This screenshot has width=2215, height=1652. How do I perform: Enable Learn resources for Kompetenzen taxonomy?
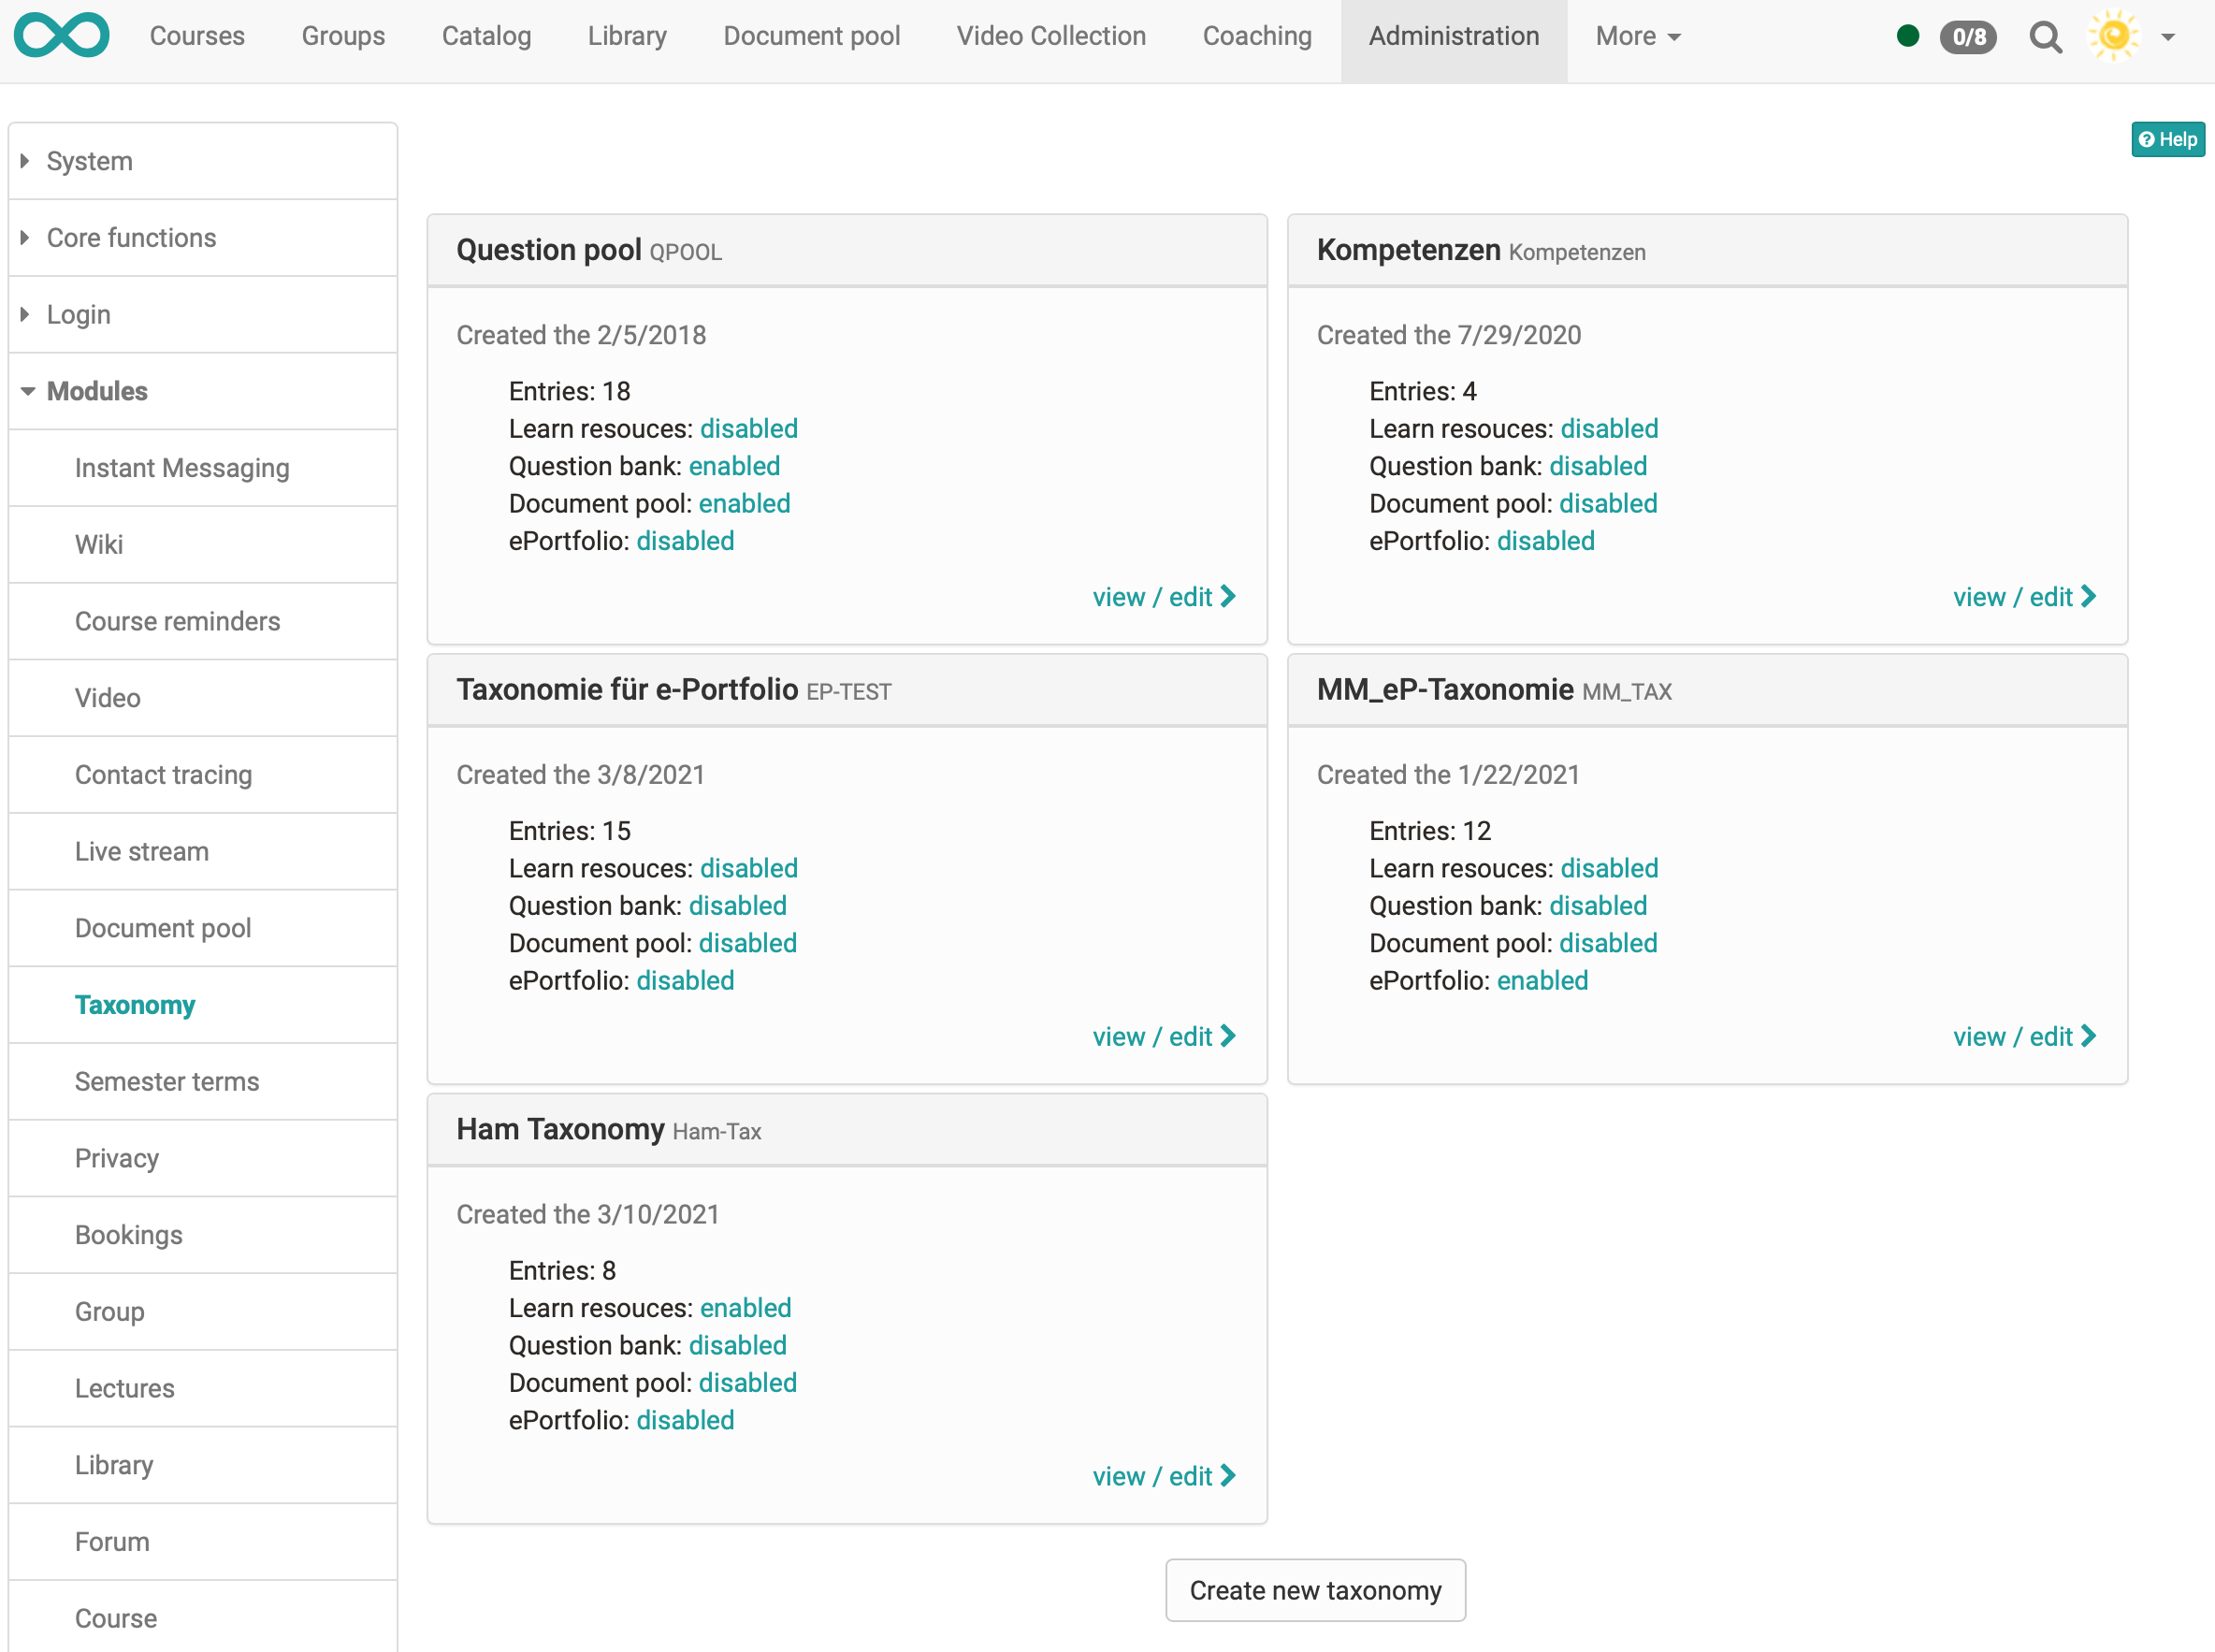tap(1608, 428)
